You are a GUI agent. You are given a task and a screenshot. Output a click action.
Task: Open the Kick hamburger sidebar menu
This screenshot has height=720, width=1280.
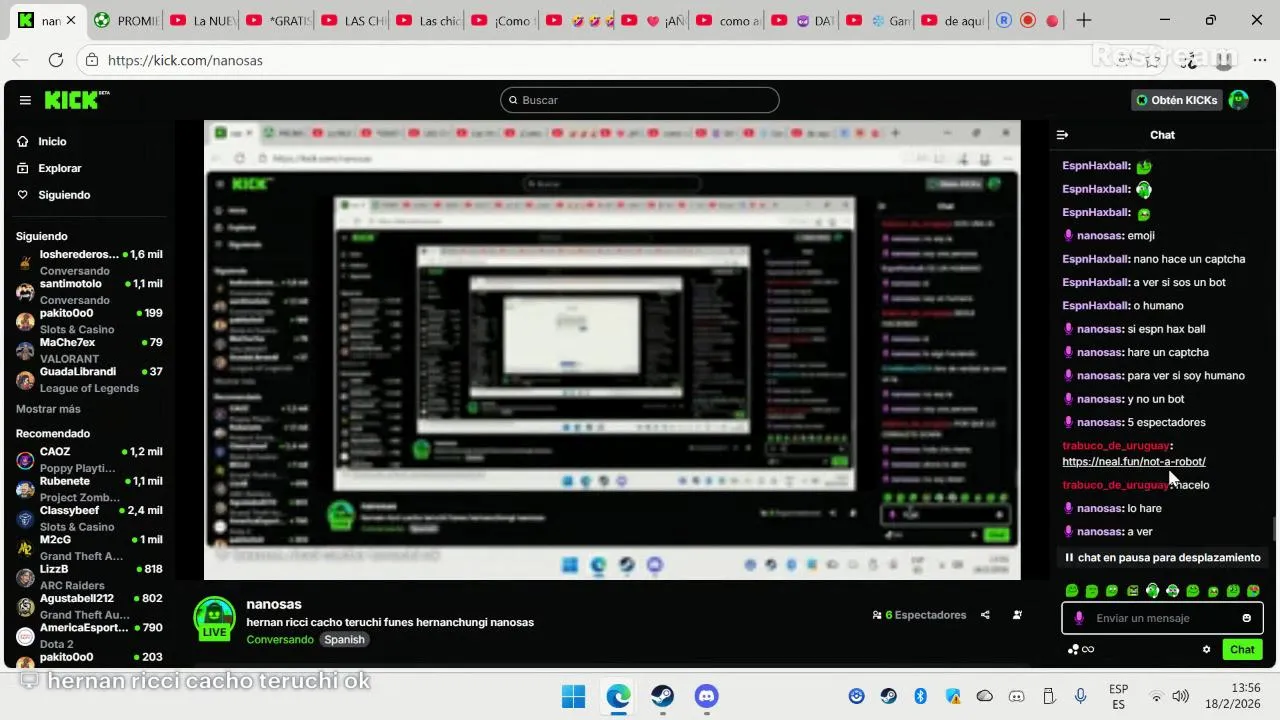coord(25,100)
